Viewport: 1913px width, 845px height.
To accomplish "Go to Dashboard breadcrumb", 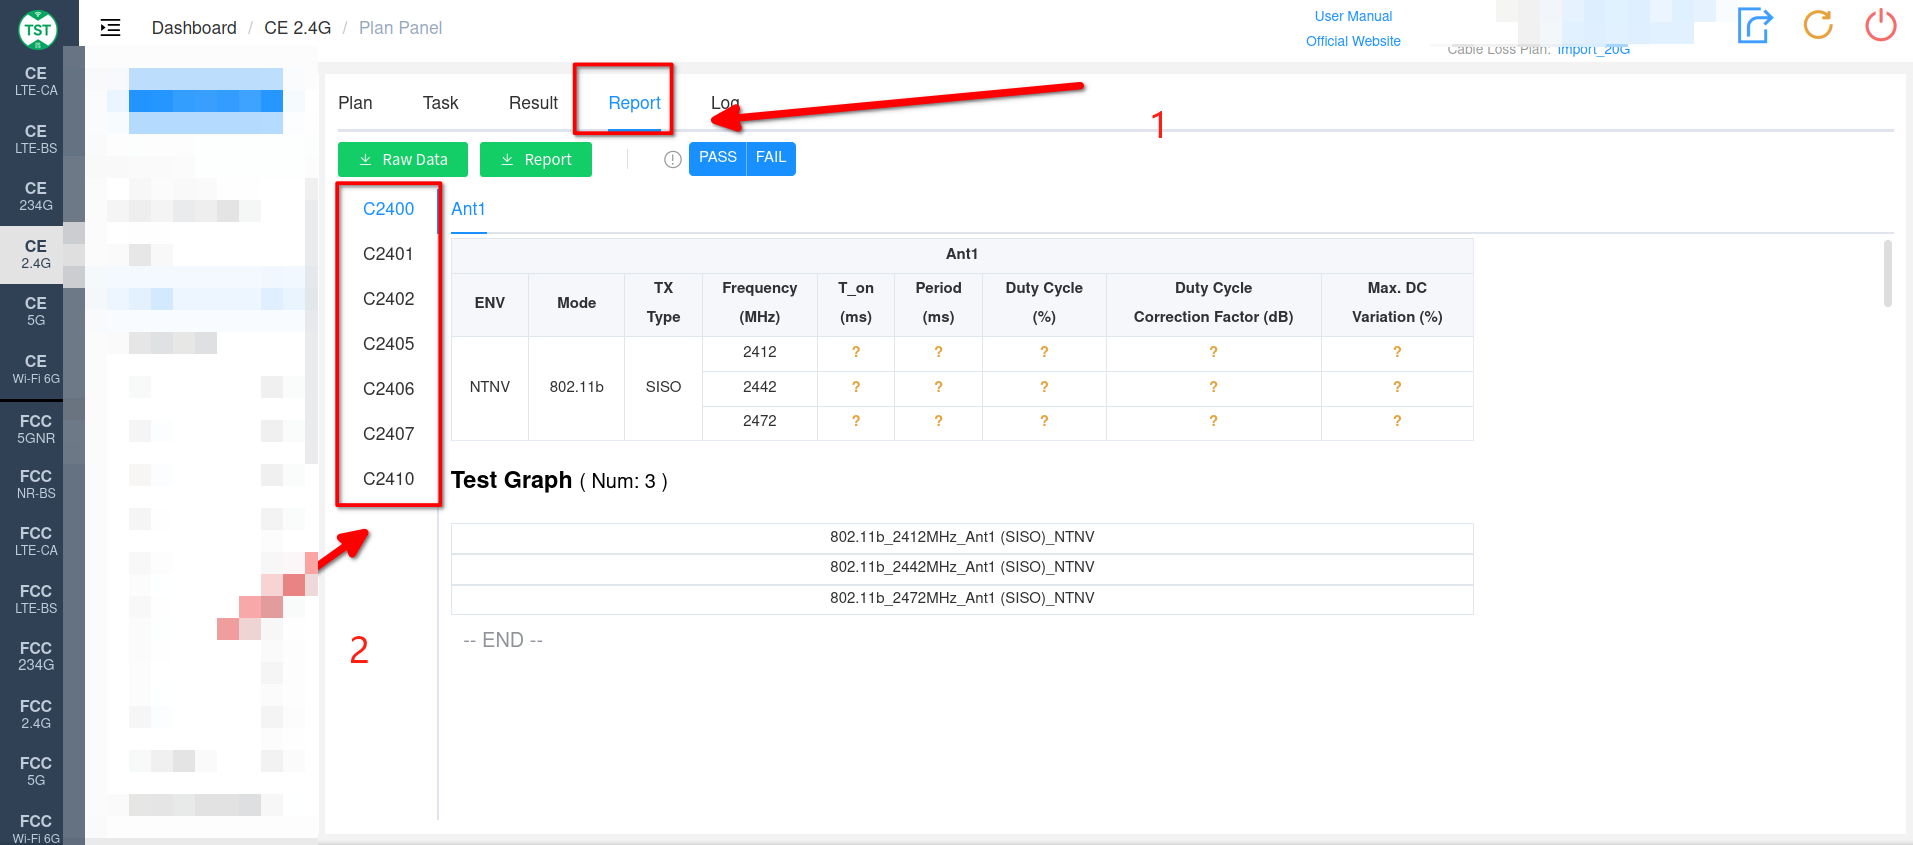I will [194, 28].
